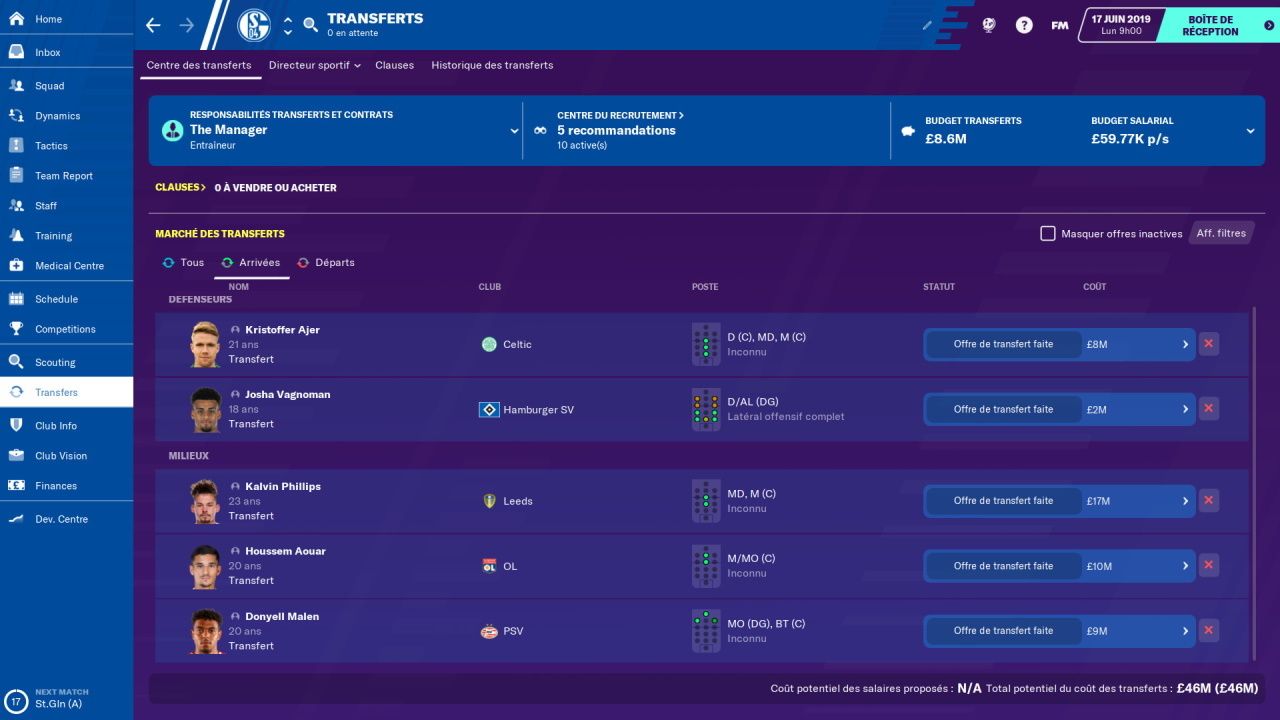The image size is (1280, 720).
Task: Click the Celtic club name
Action: tap(517, 344)
